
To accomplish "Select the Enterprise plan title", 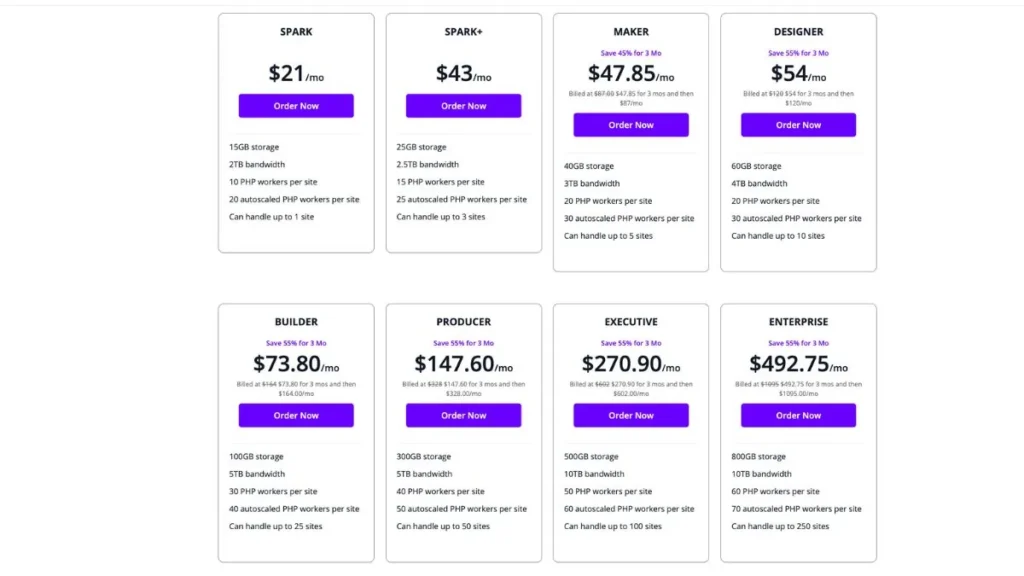I will 798,321.
